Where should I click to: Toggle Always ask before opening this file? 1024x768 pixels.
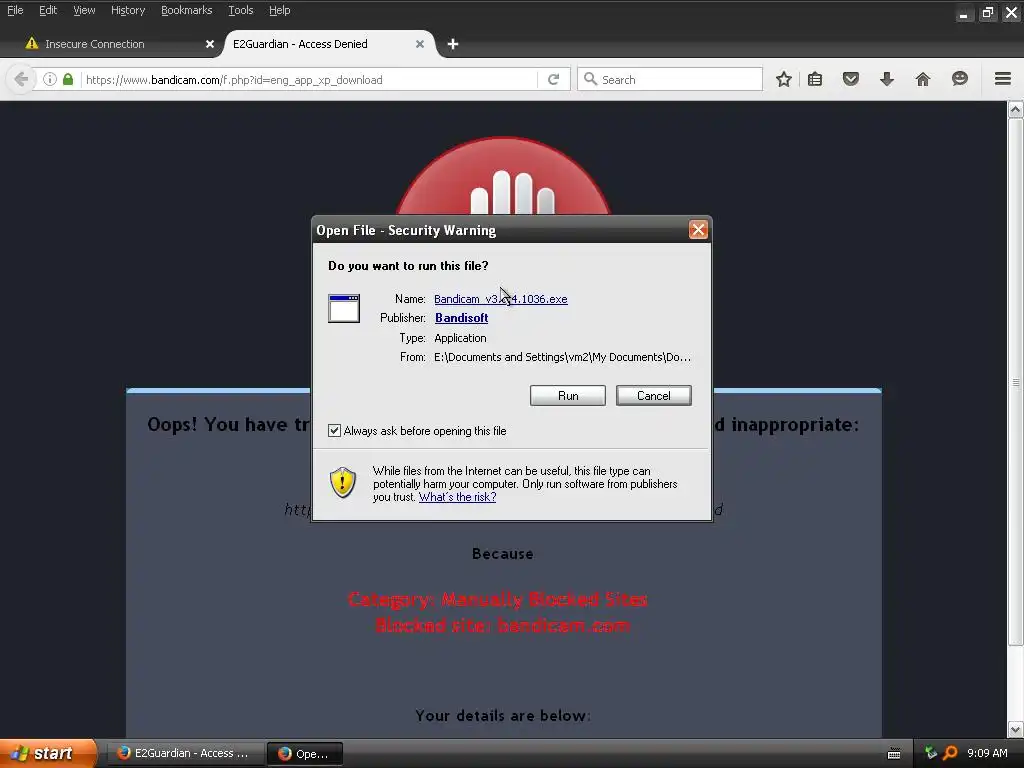[334, 430]
